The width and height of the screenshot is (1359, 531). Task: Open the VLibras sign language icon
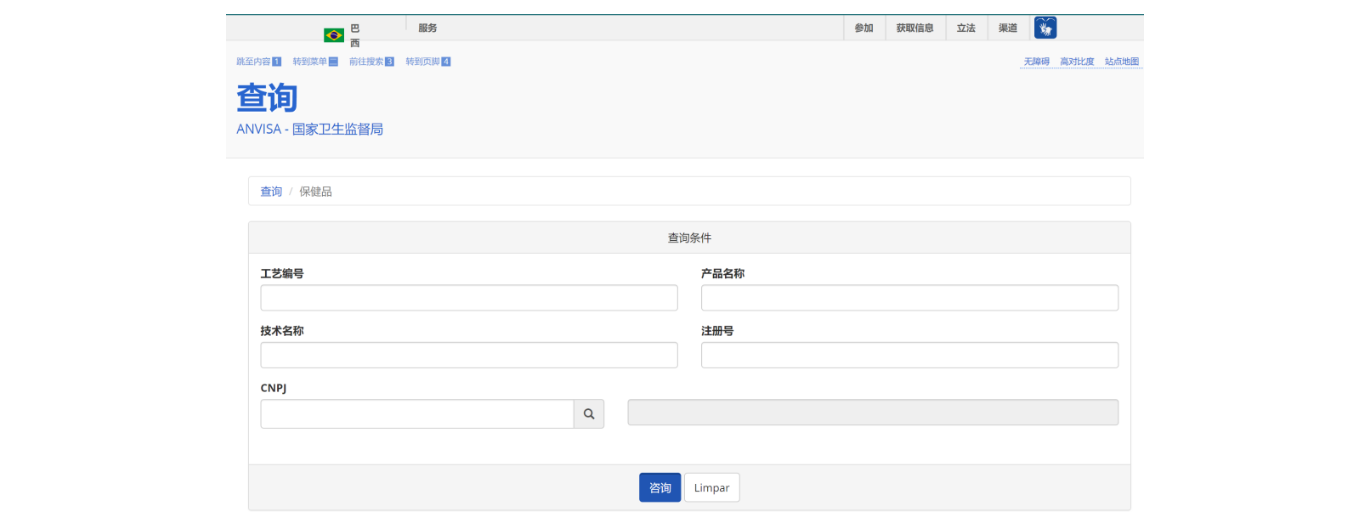coord(1045,28)
